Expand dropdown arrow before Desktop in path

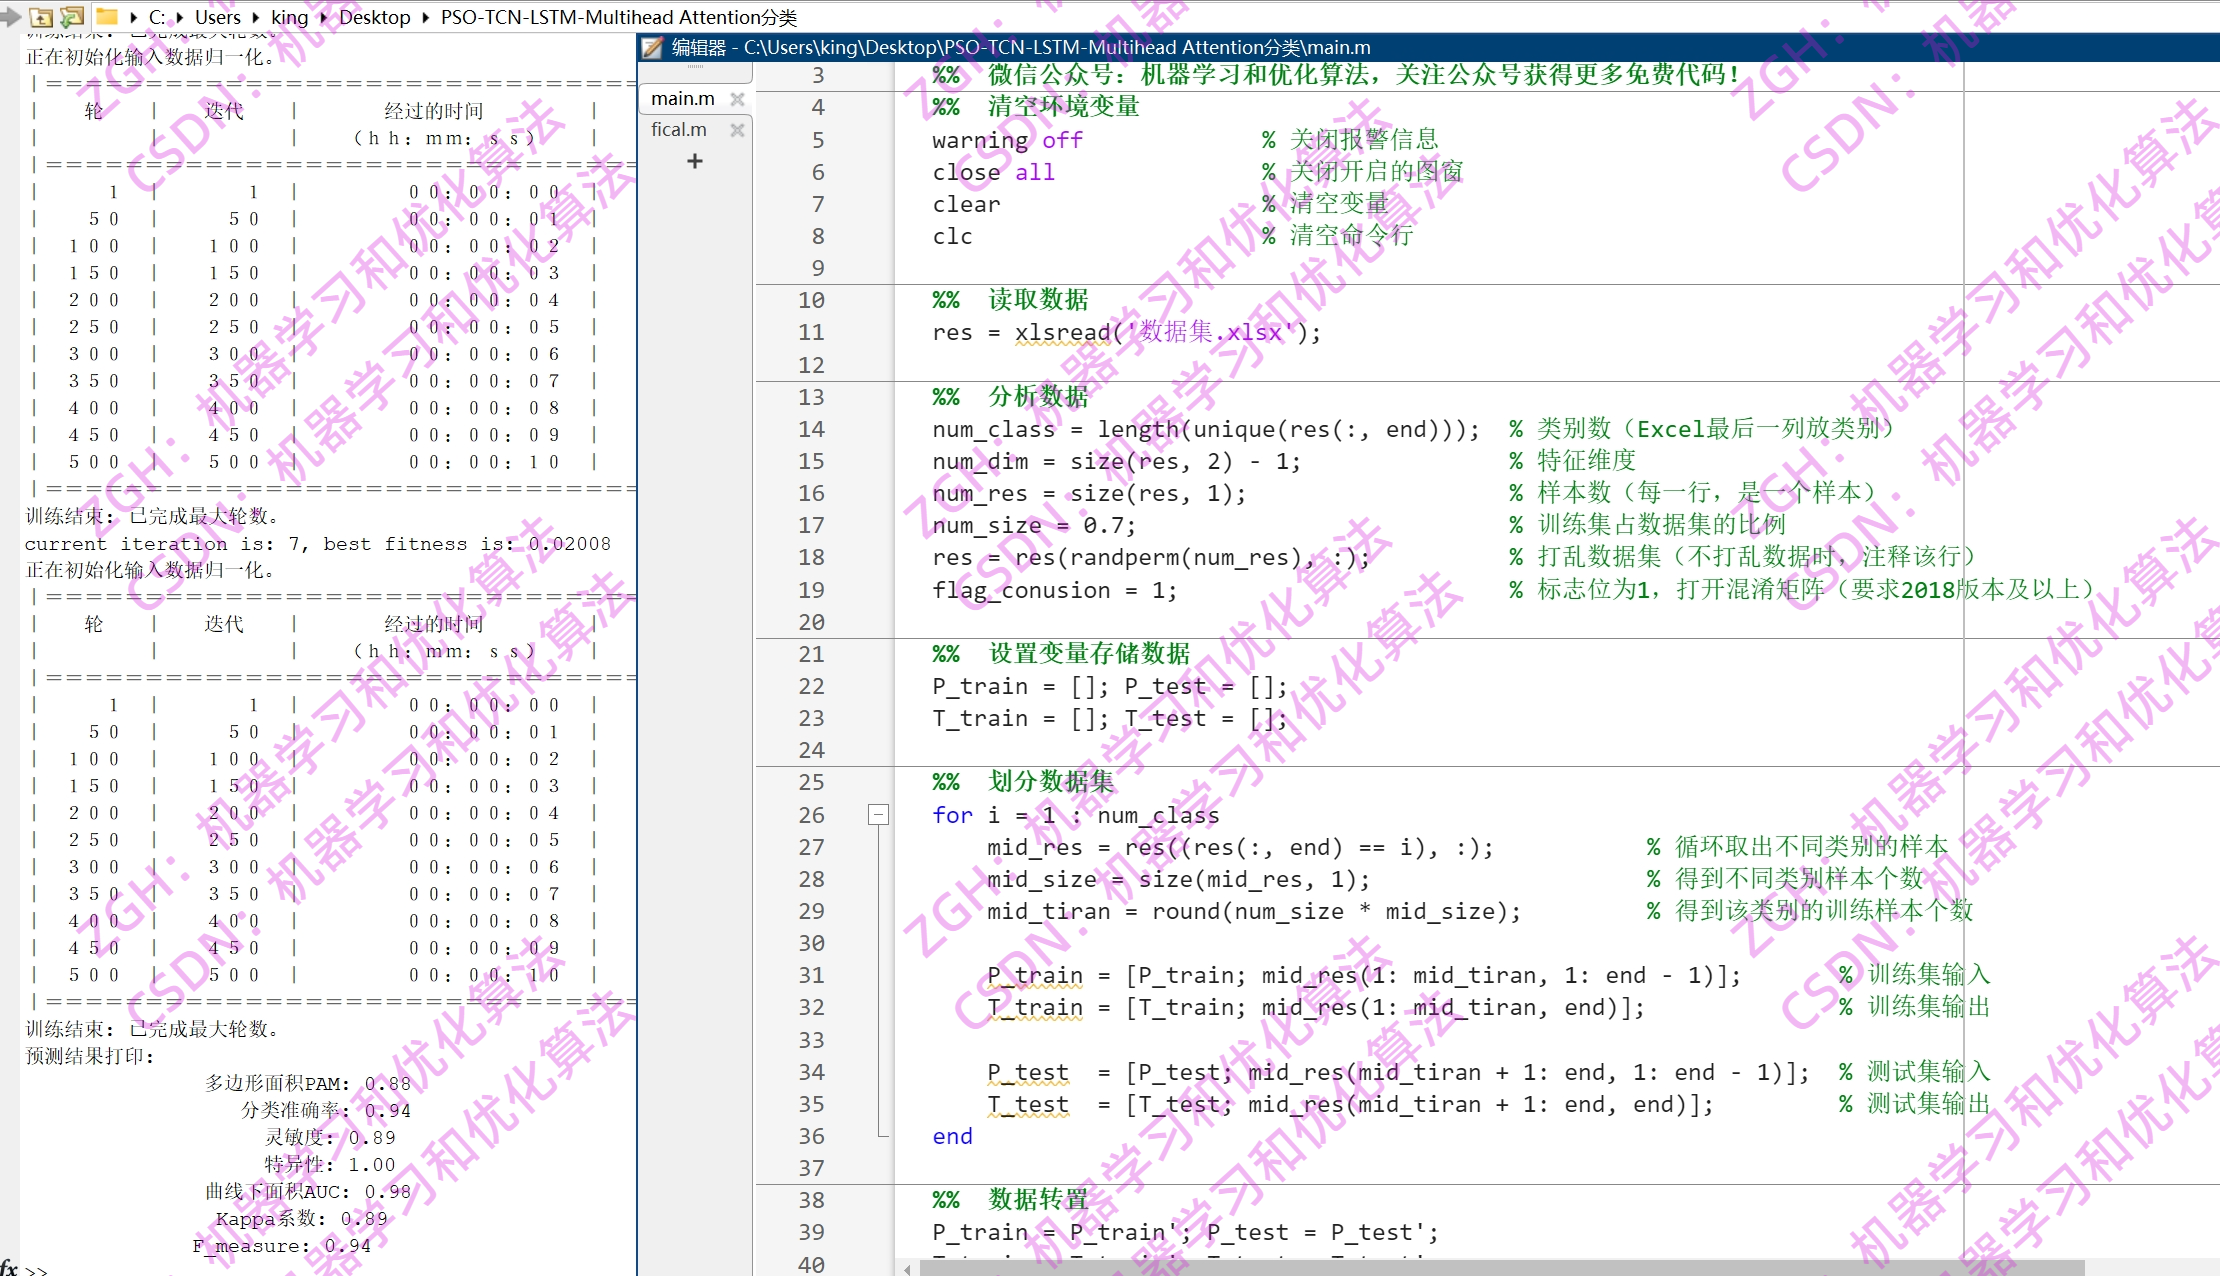coord(324,17)
